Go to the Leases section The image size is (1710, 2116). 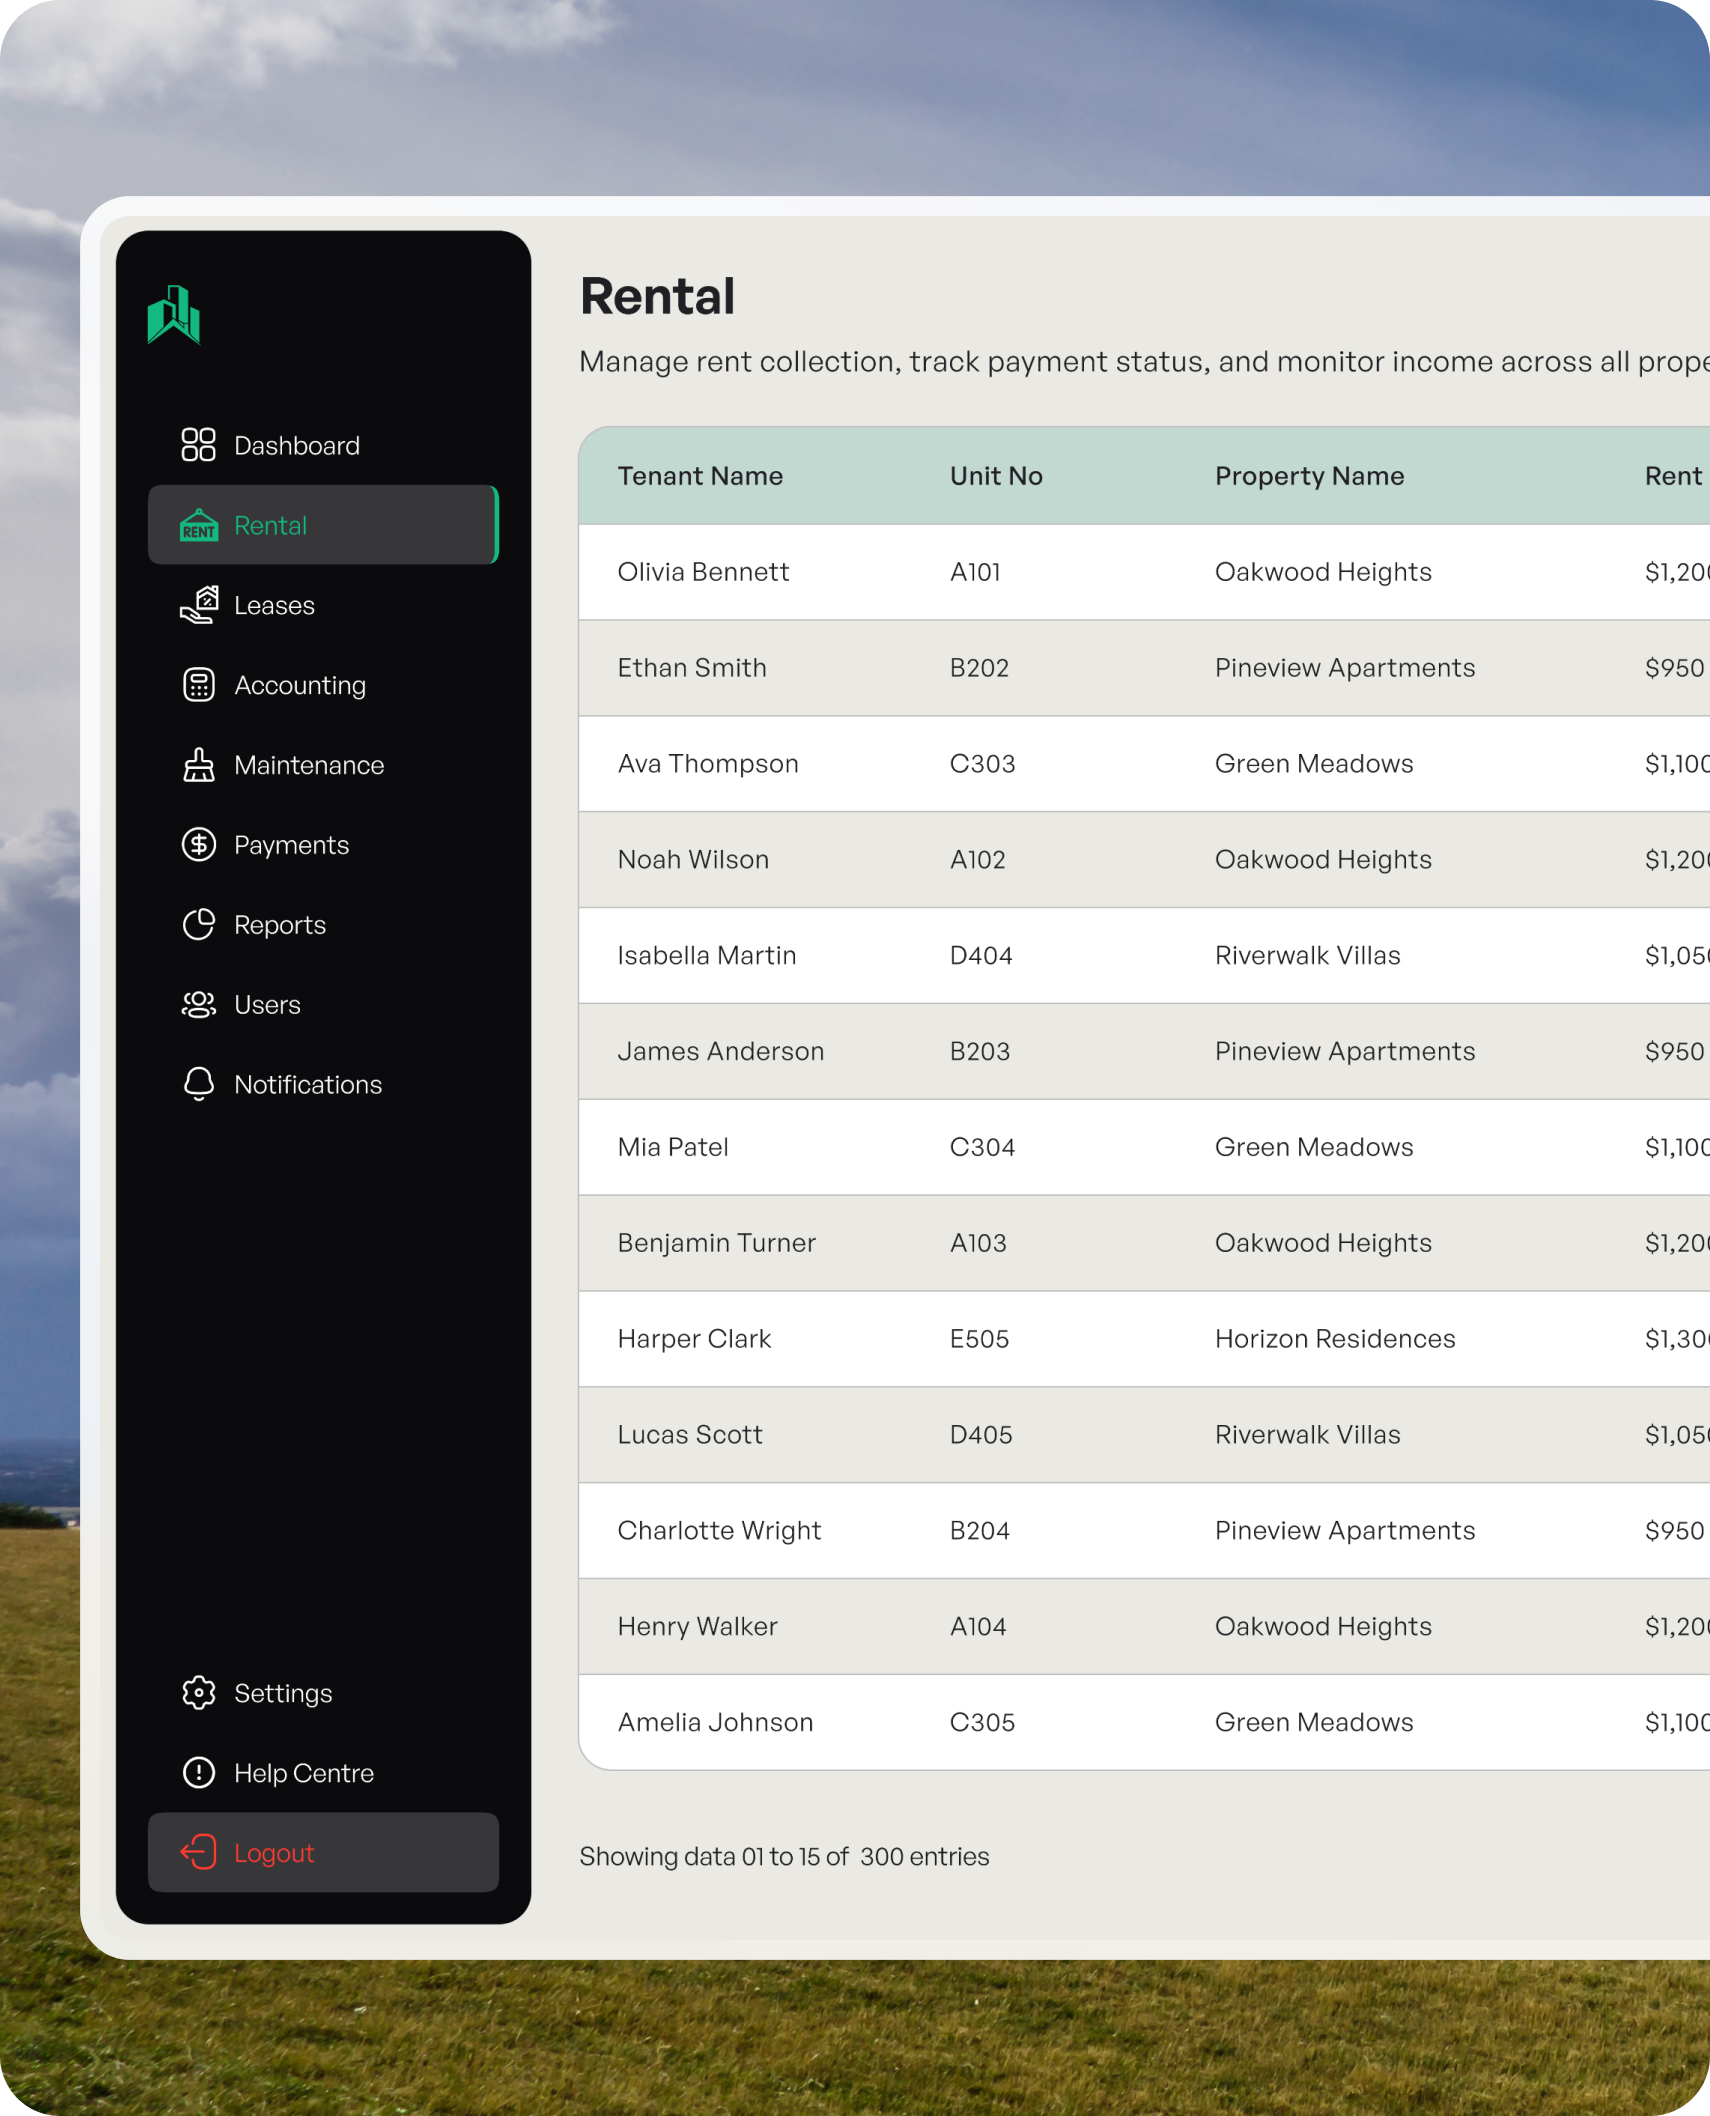pyautogui.click(x=323, y=605)
